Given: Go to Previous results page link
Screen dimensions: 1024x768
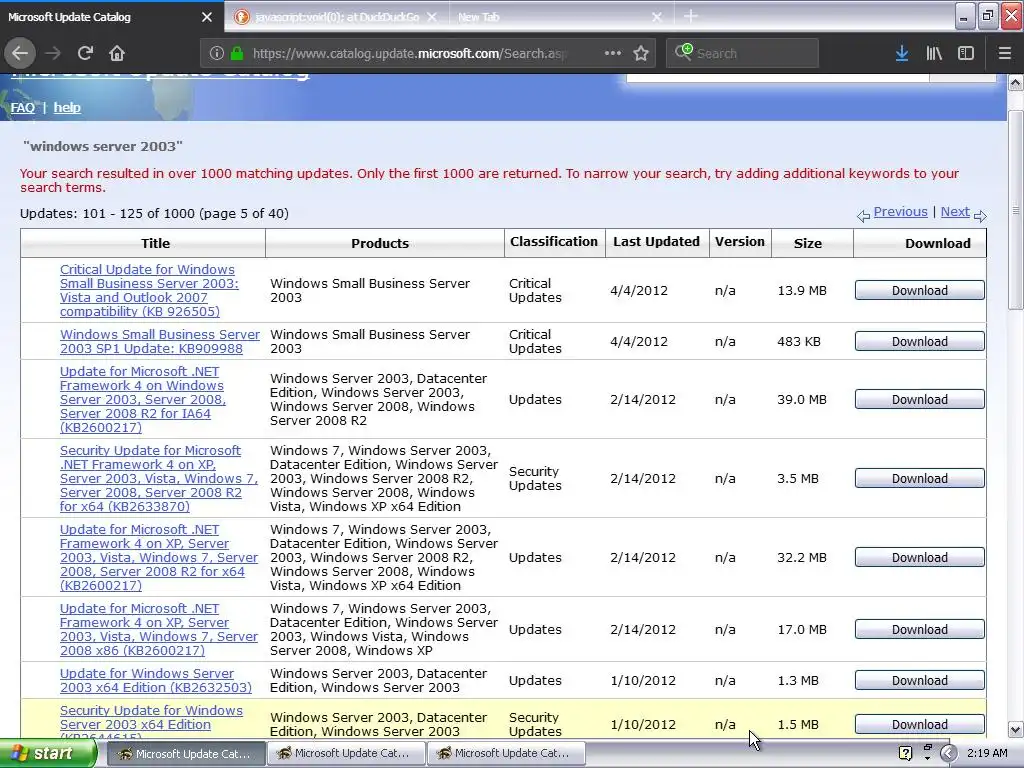Looking at the screenshot, I should point(900,212).
